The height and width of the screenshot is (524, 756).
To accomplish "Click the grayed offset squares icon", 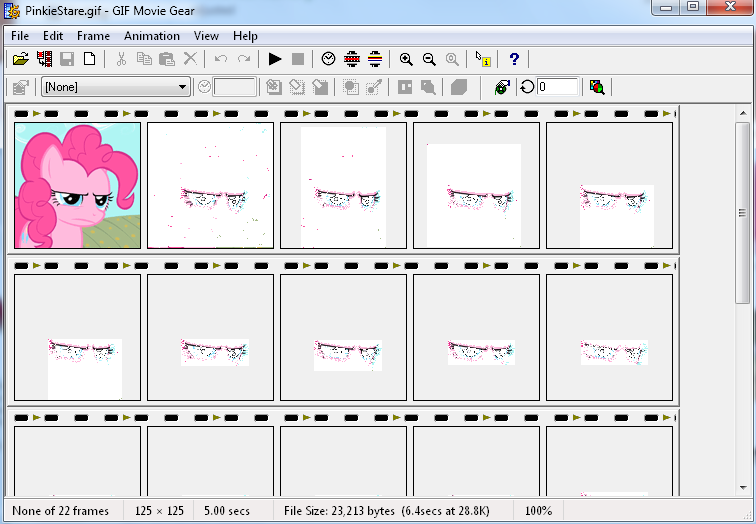I will click(428, 87).
